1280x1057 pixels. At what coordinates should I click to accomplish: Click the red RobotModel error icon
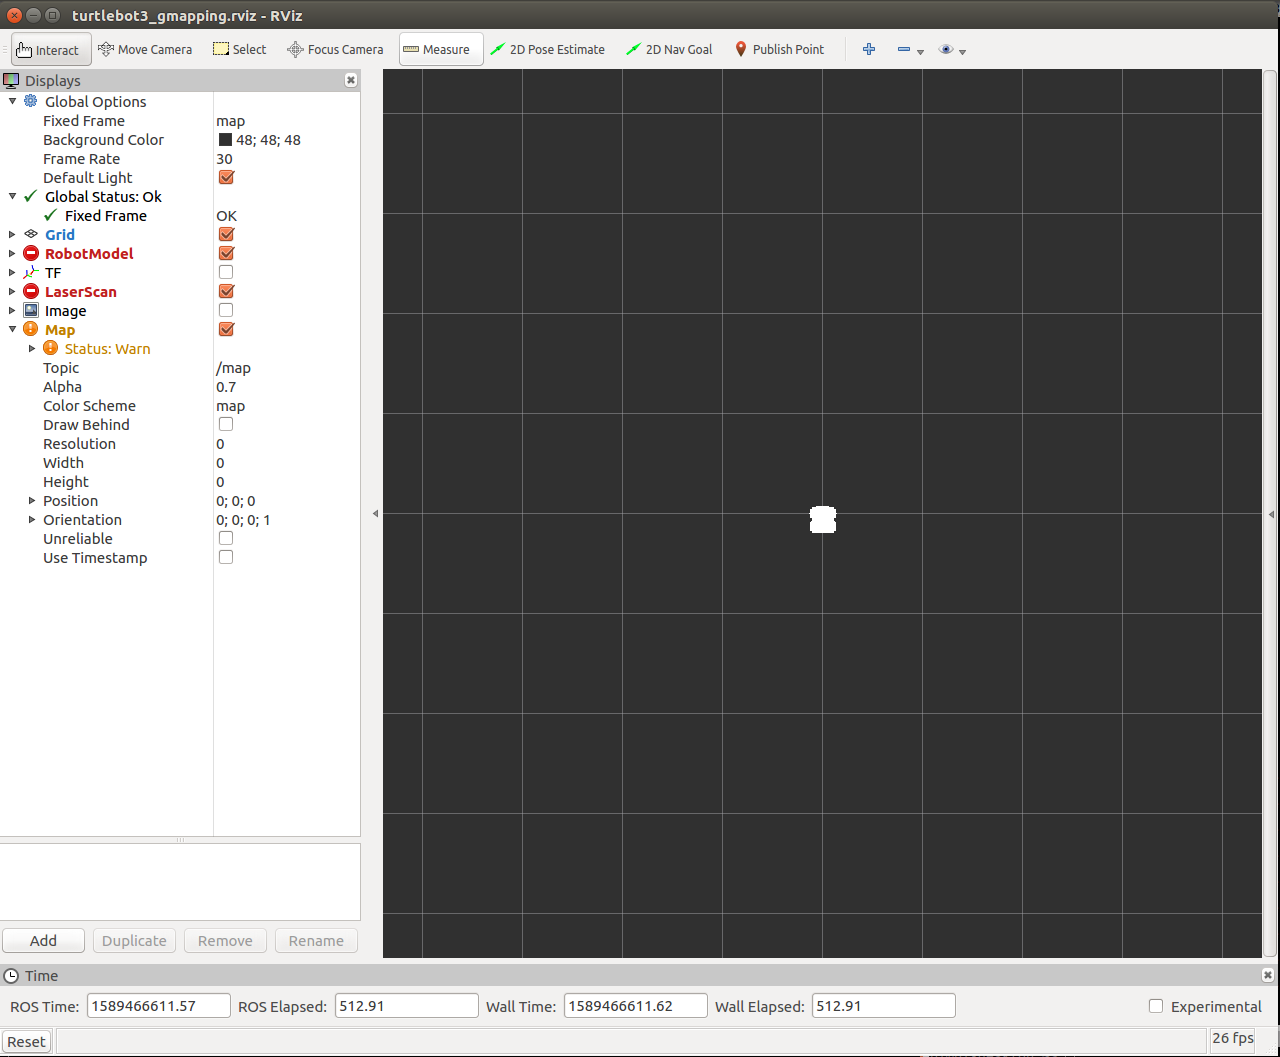[30, 253]
